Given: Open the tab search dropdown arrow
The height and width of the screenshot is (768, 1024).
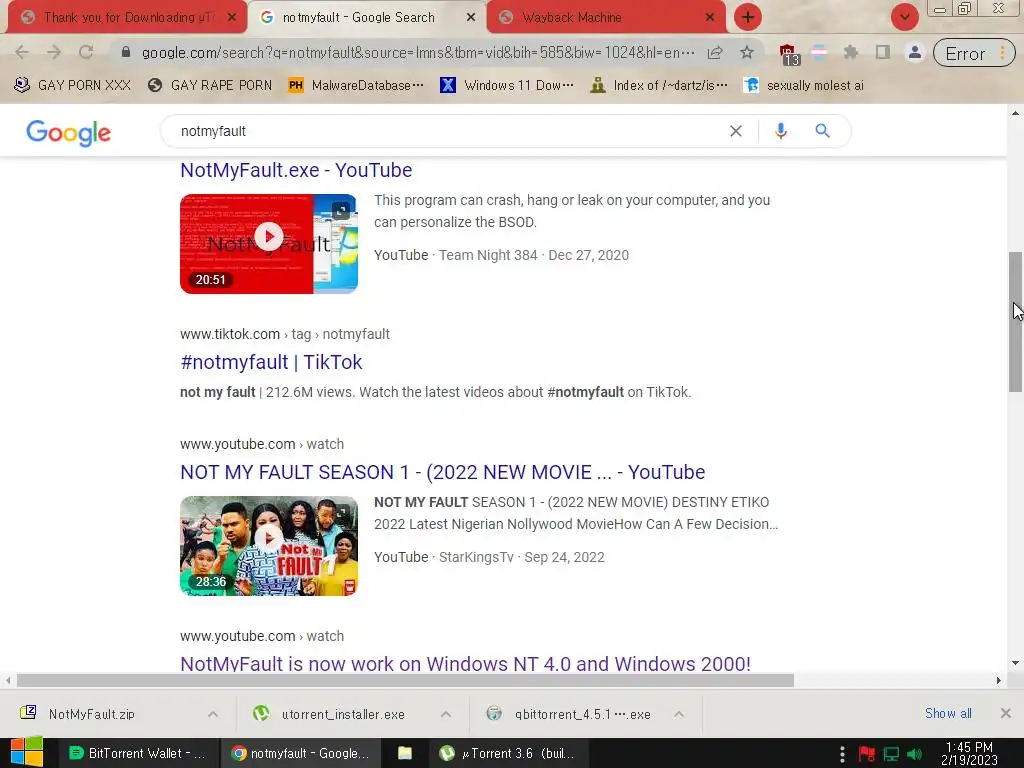Looking at the screenshot, I should point(904,17).
